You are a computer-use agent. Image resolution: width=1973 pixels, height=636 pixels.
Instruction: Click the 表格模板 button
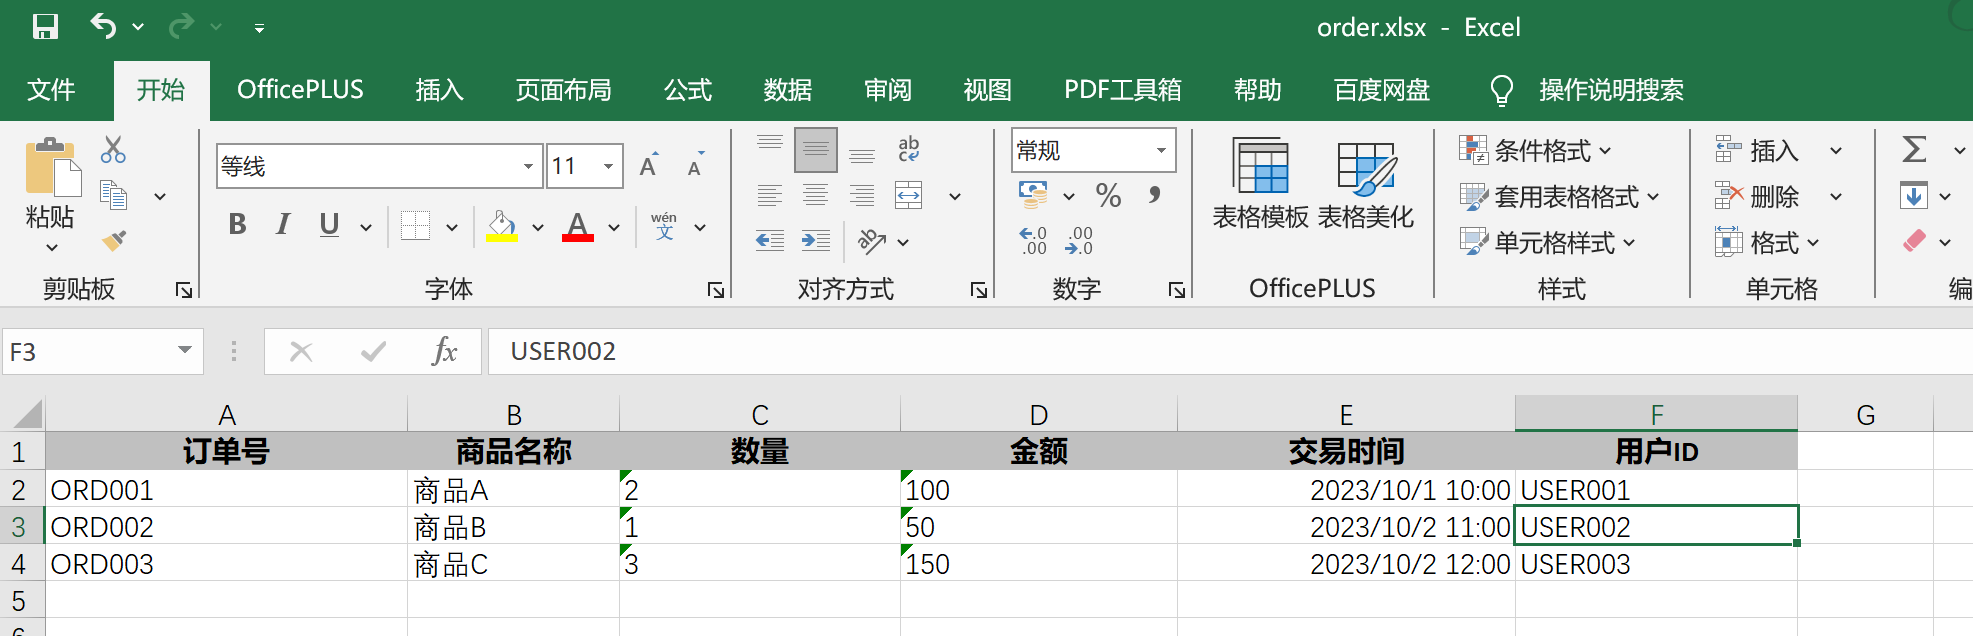pos(1260,184)
